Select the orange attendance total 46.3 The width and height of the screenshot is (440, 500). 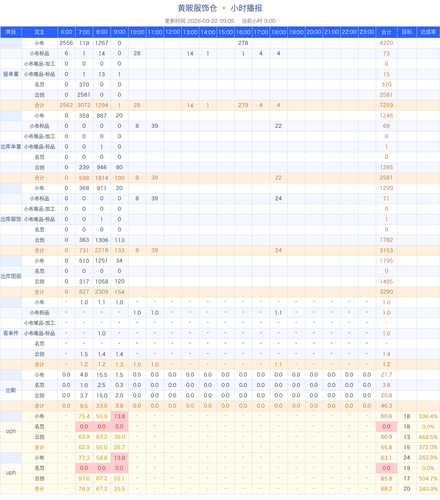tap(386, 406)
